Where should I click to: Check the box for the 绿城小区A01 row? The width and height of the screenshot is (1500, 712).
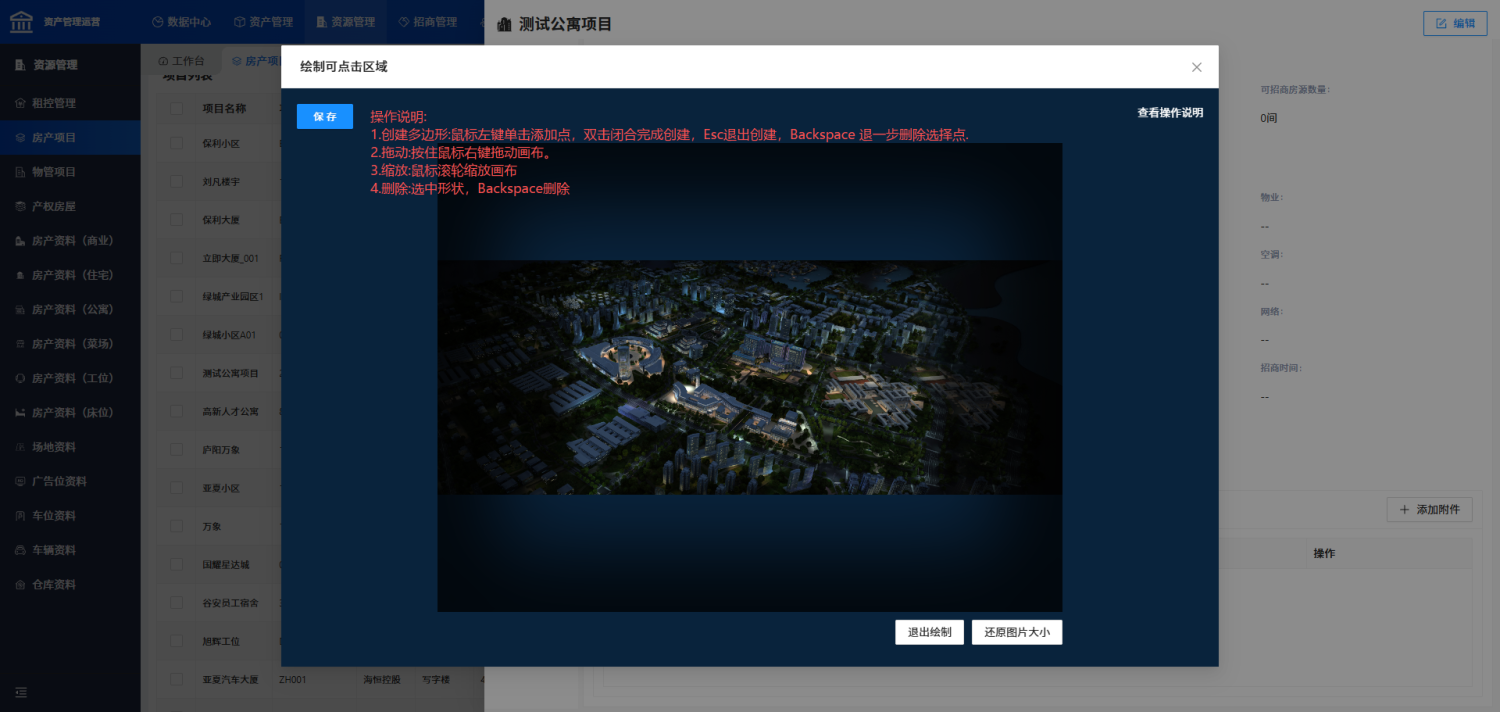(x=176, y=335)
